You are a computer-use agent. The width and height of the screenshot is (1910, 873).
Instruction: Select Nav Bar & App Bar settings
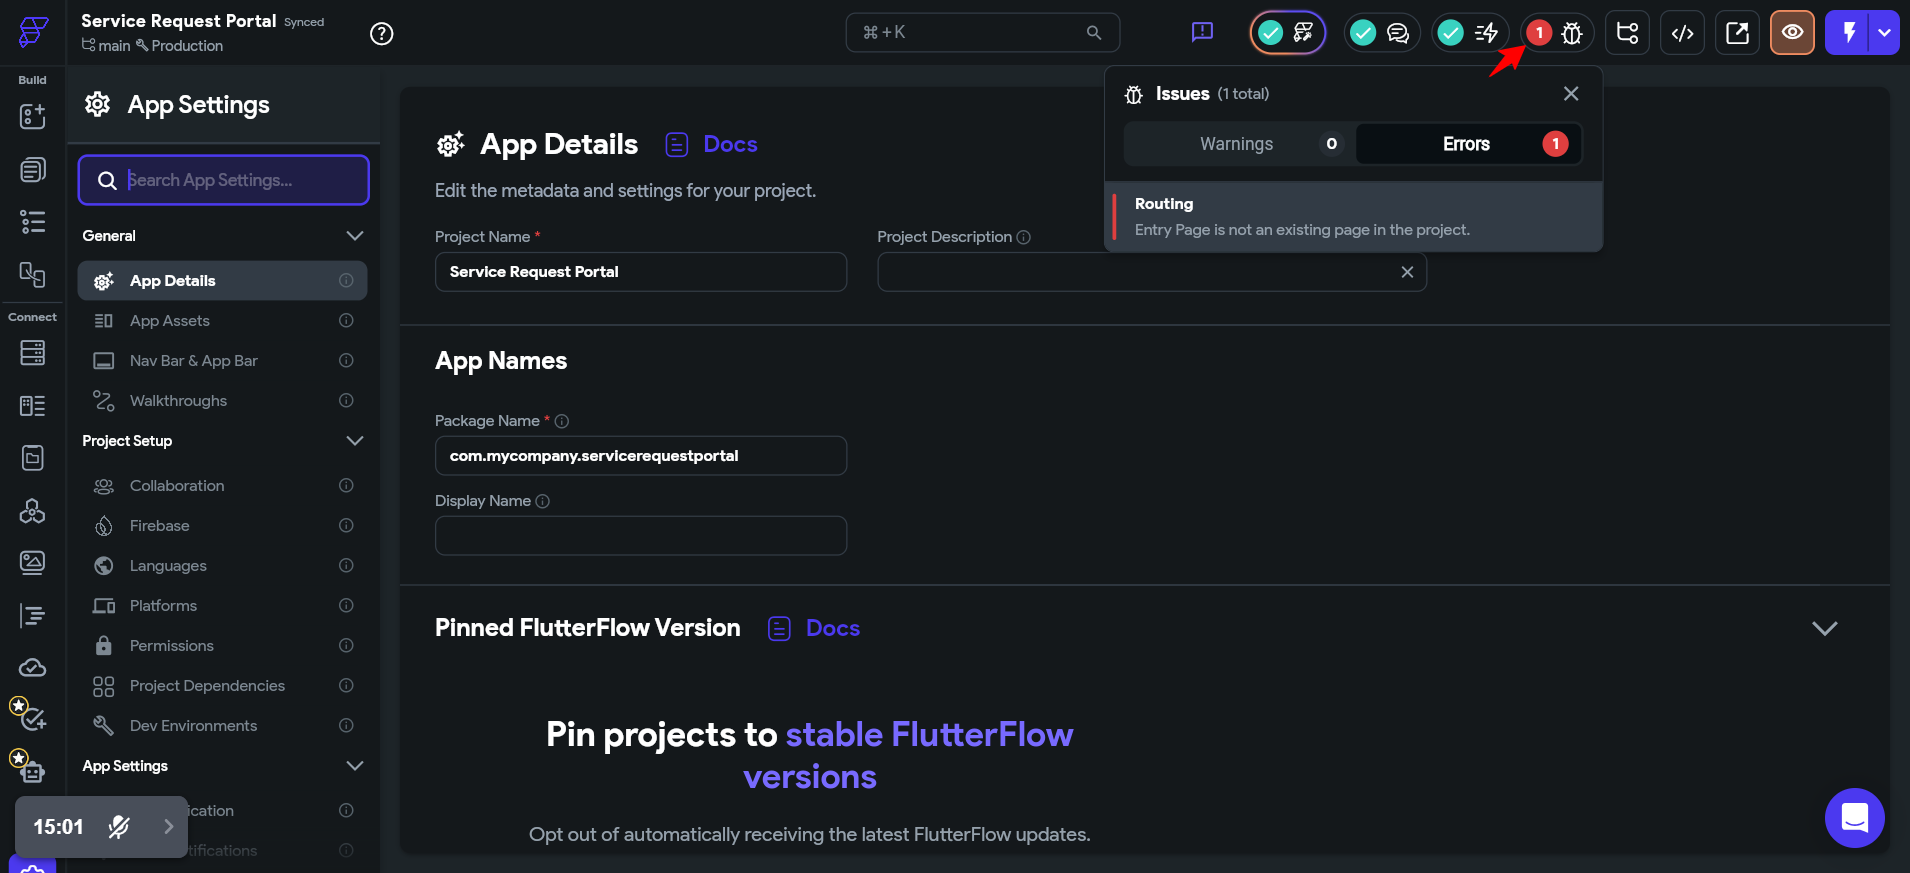pos(222,361)
